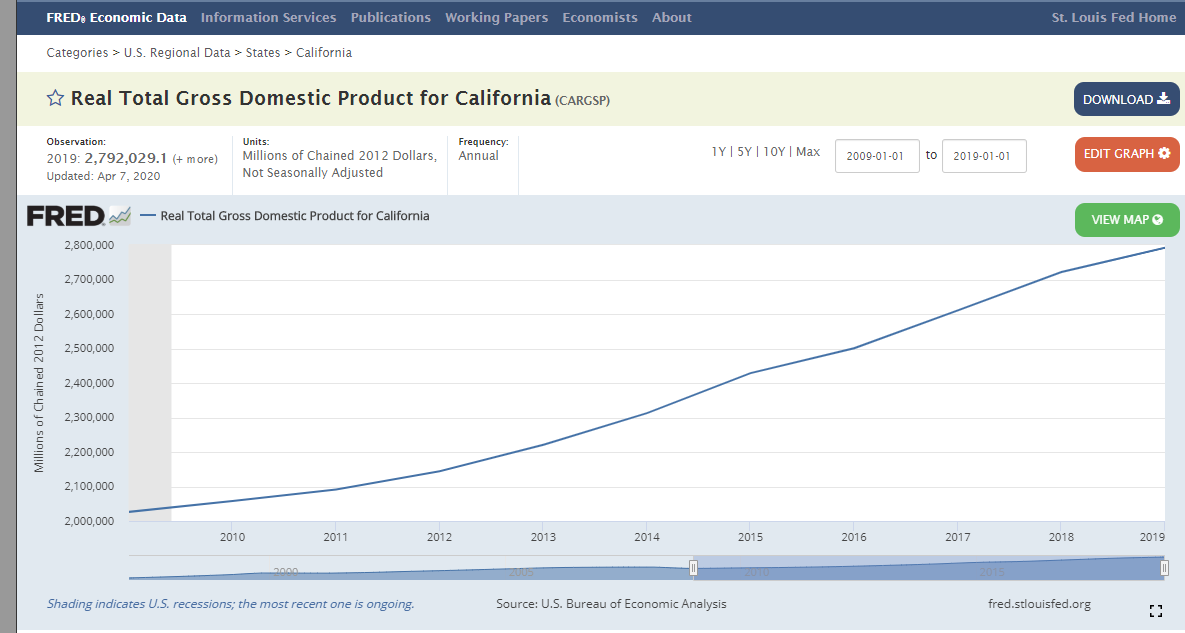Click the 2,000,000 y-axis label
Image resolution: width=1185 pixels, height=633 pixels.
(89, 521)
